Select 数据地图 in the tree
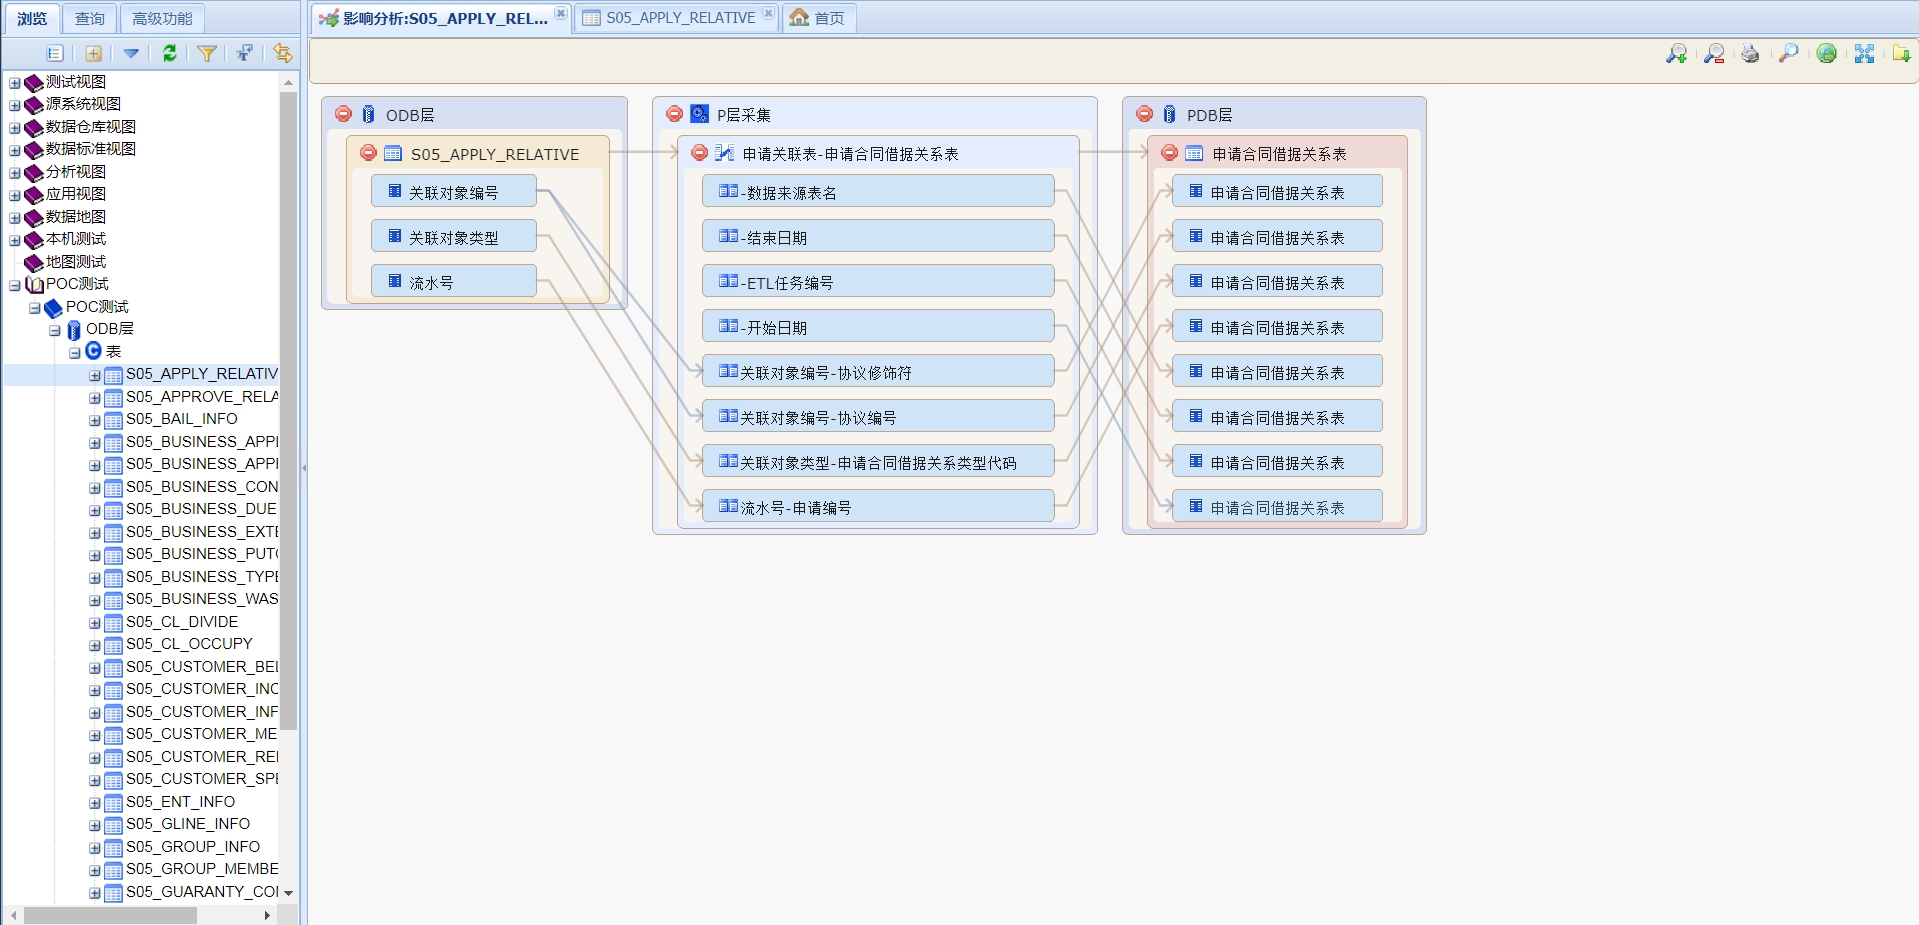 [76, 217]
